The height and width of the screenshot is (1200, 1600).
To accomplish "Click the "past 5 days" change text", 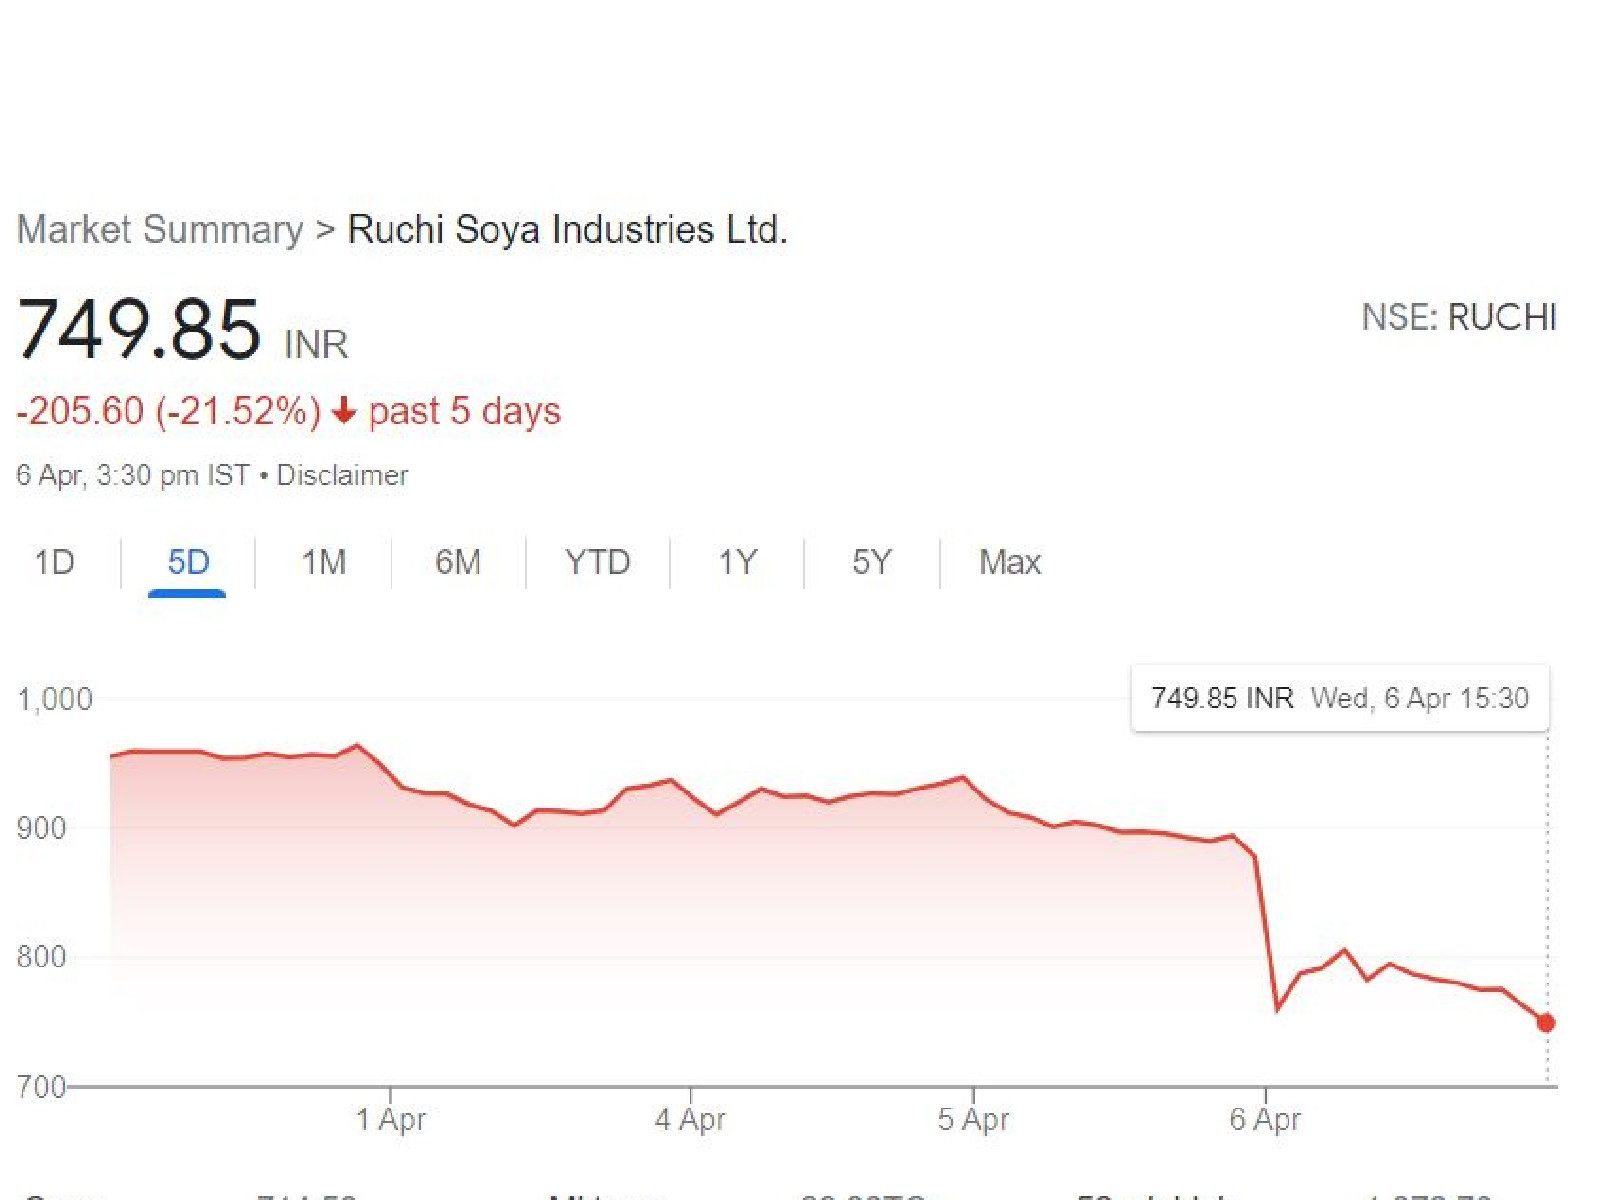I will click(x=465, y=411).
